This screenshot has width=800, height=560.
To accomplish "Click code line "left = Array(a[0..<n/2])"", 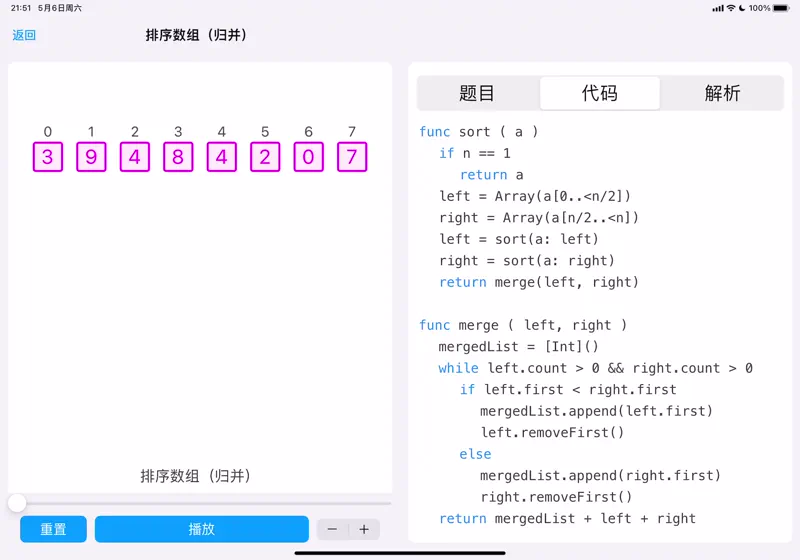I will tap(535, 196).
